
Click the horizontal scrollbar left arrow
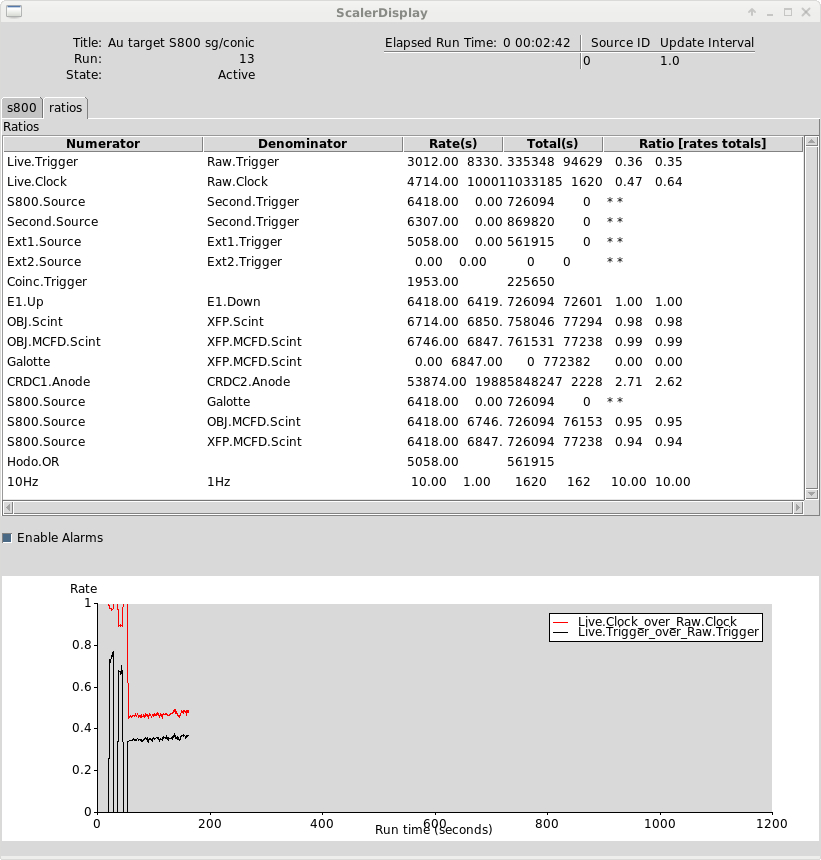click(x=8, y=508)
